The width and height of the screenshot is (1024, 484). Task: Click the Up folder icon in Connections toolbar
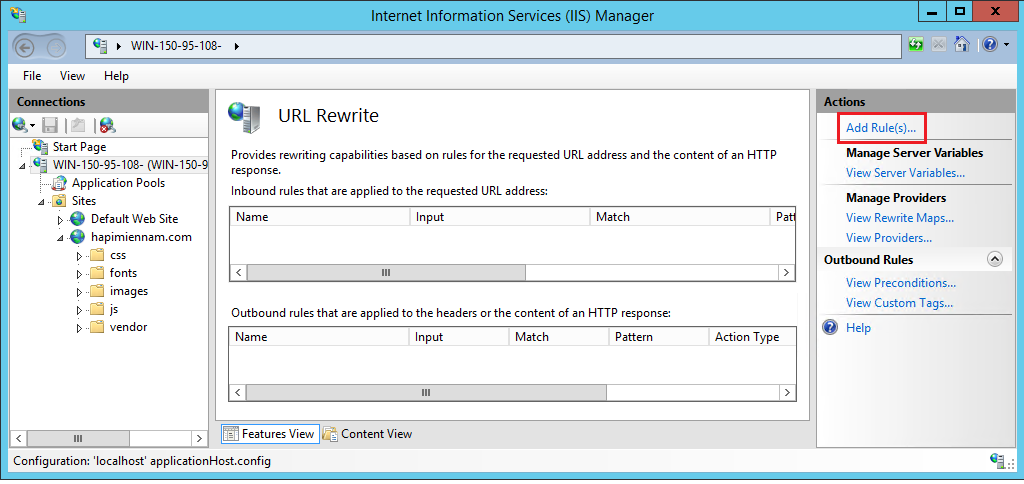[78, 125]
